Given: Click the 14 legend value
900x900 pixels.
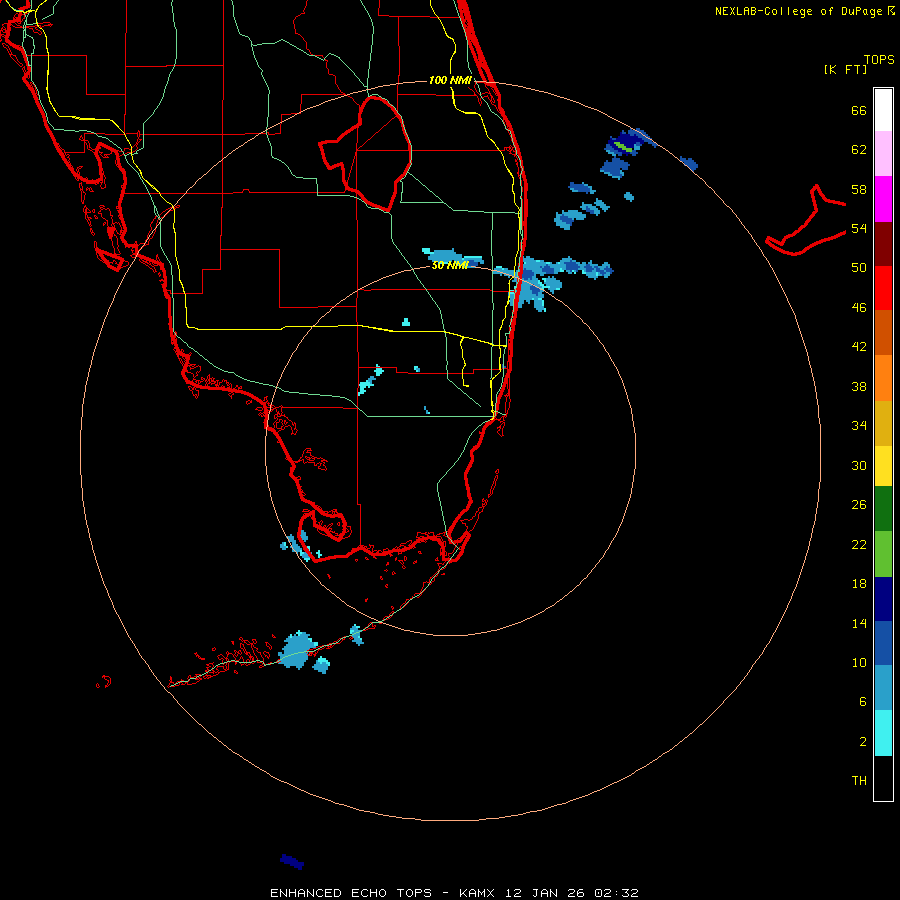Looking at the screenshot, I should pos(859,623).
